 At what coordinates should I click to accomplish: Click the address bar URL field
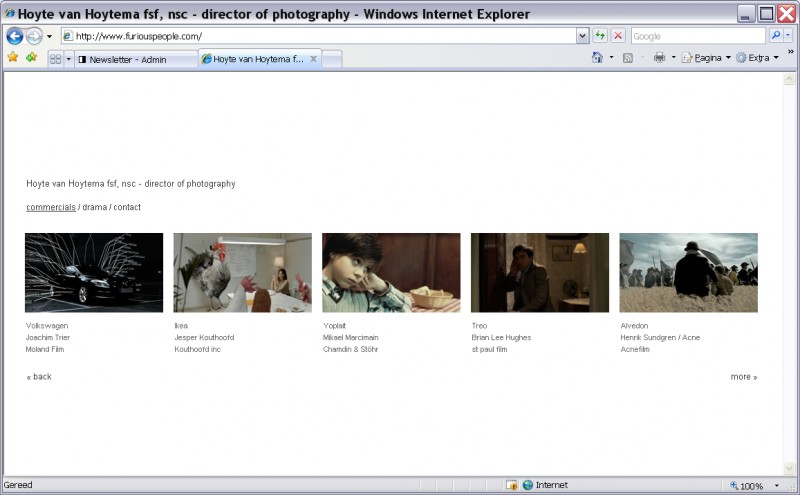(319, 36)
